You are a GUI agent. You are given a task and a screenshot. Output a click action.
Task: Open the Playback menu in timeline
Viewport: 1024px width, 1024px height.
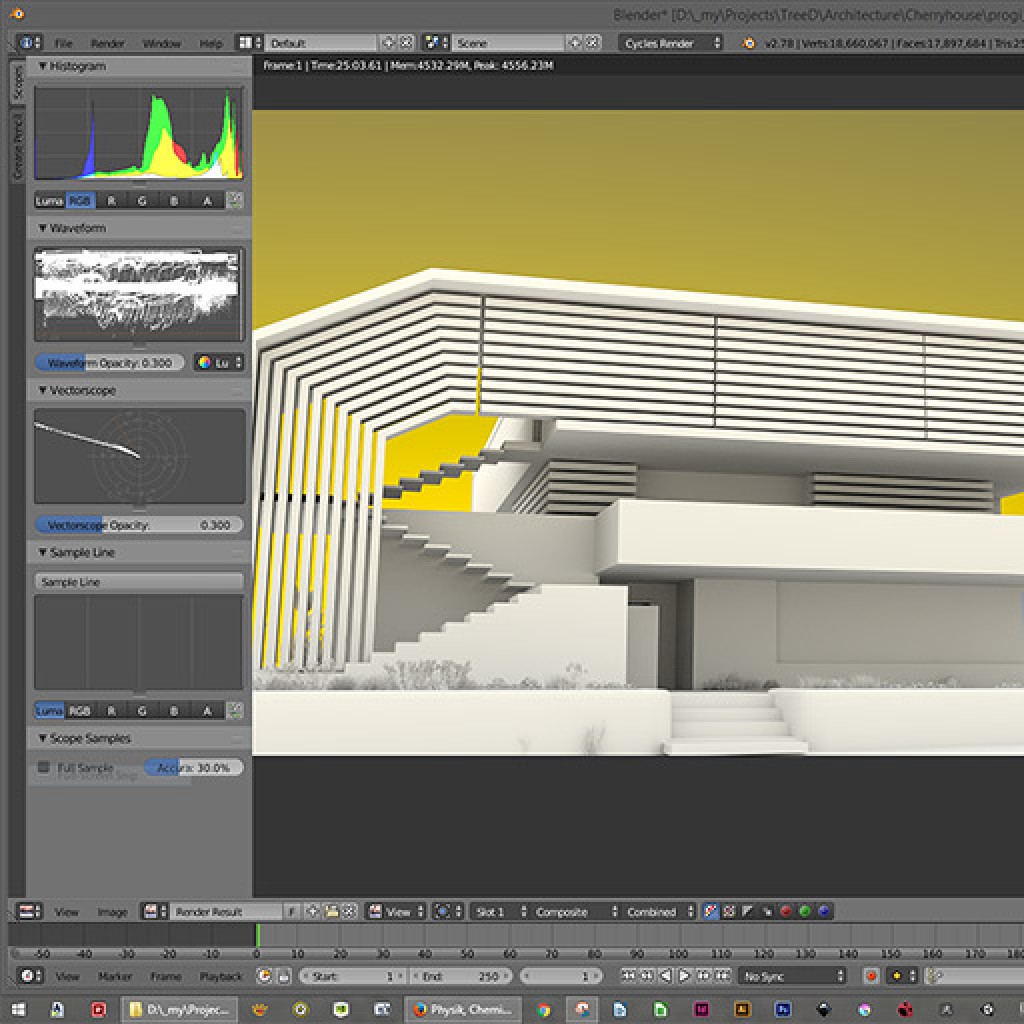[221, 976]
